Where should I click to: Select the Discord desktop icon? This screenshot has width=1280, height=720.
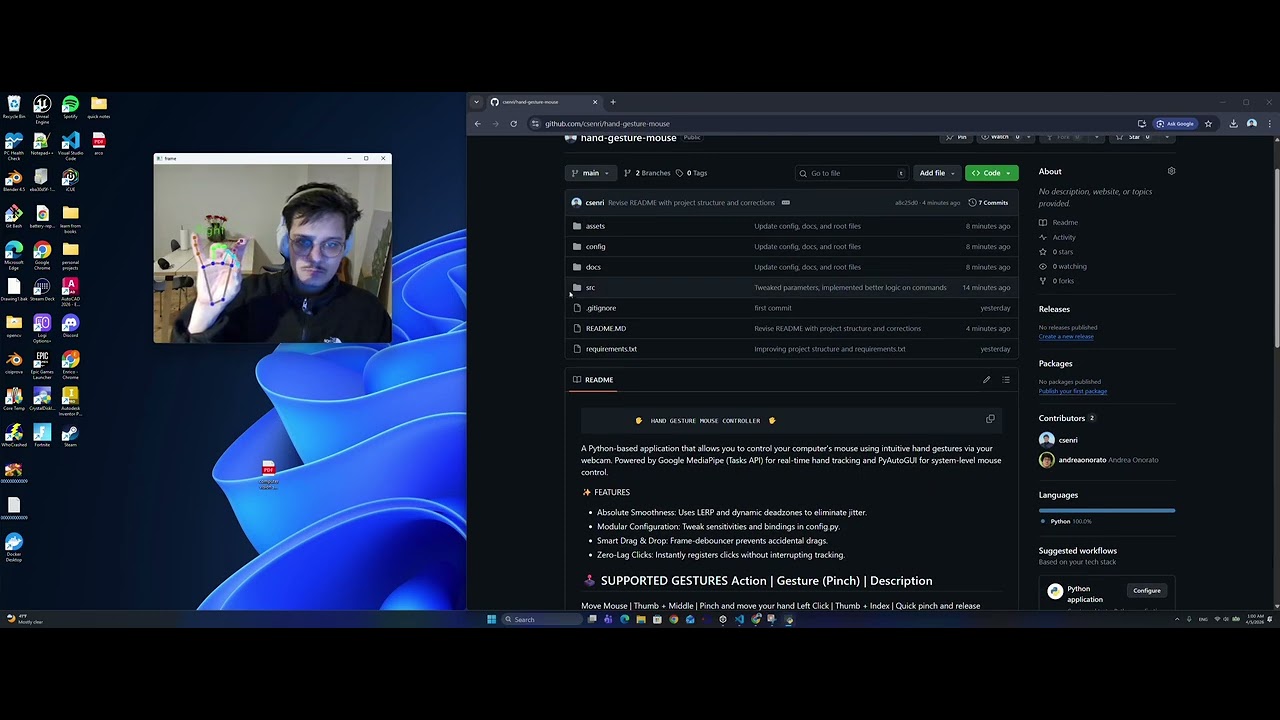click(x=70, y=326)
